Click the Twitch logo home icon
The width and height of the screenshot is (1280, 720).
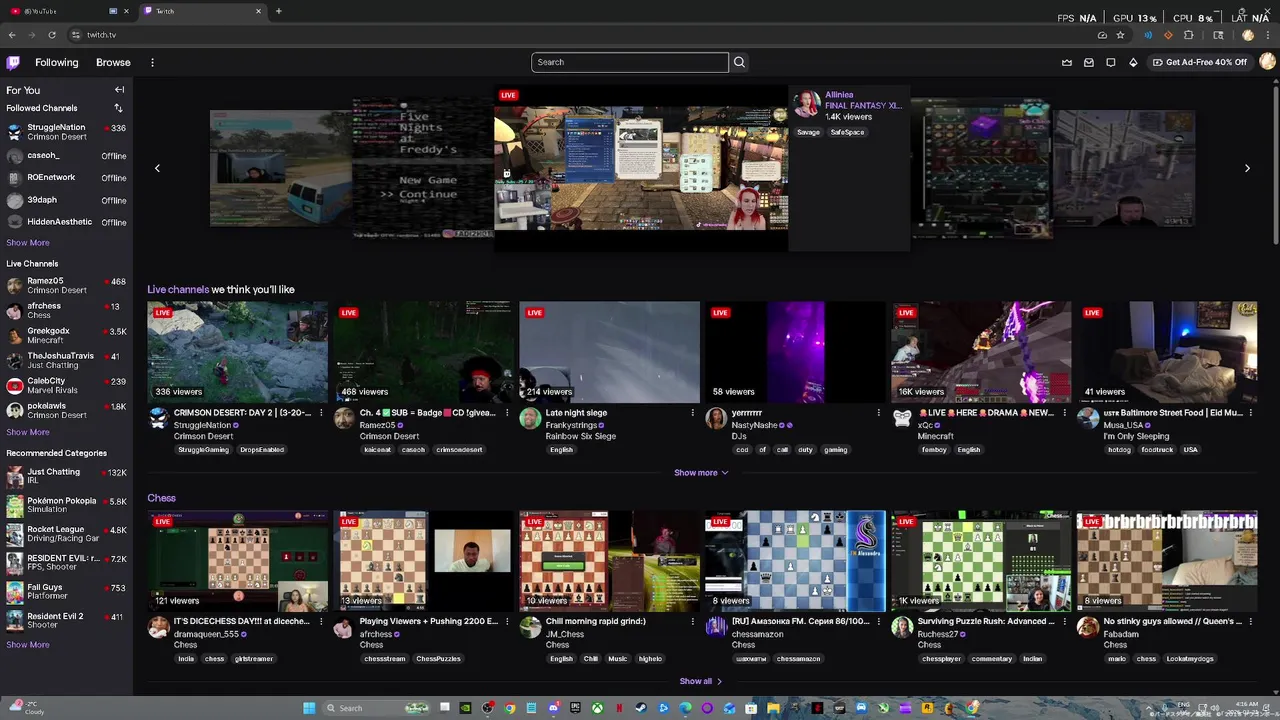13,62
